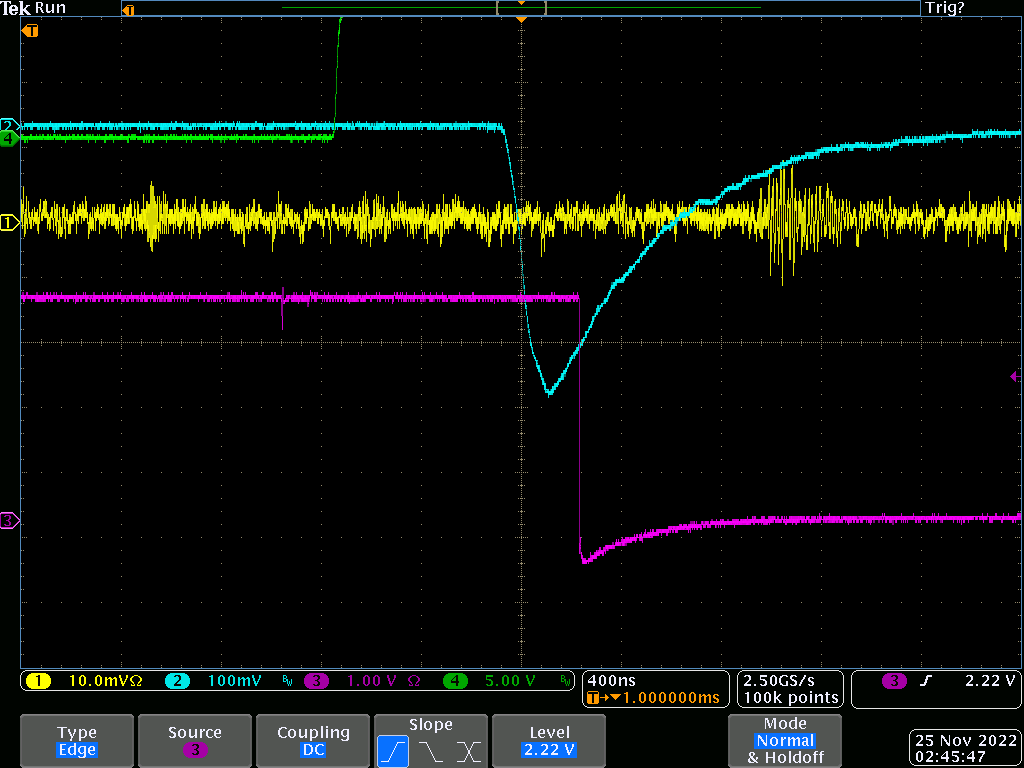The width and height of the screenshot is (1024, 768).
Task: Open the trigger Source selection menu
Action: click(195, 741)
